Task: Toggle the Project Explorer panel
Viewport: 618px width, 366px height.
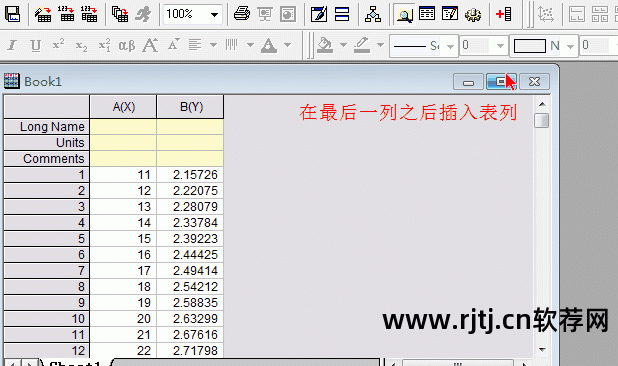Action: 404,14
